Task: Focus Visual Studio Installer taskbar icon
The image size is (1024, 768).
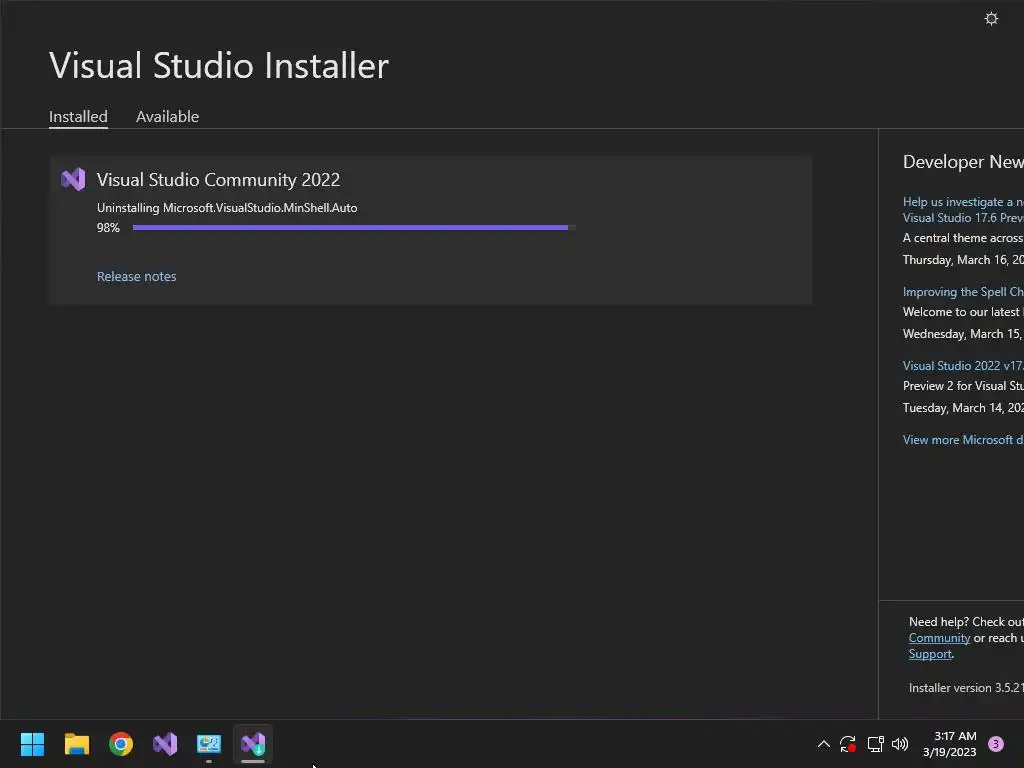Action: tap(253, 744)
